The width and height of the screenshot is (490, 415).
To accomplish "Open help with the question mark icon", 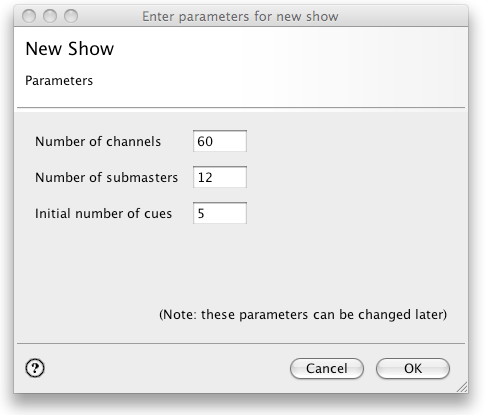I will [35, 368].
